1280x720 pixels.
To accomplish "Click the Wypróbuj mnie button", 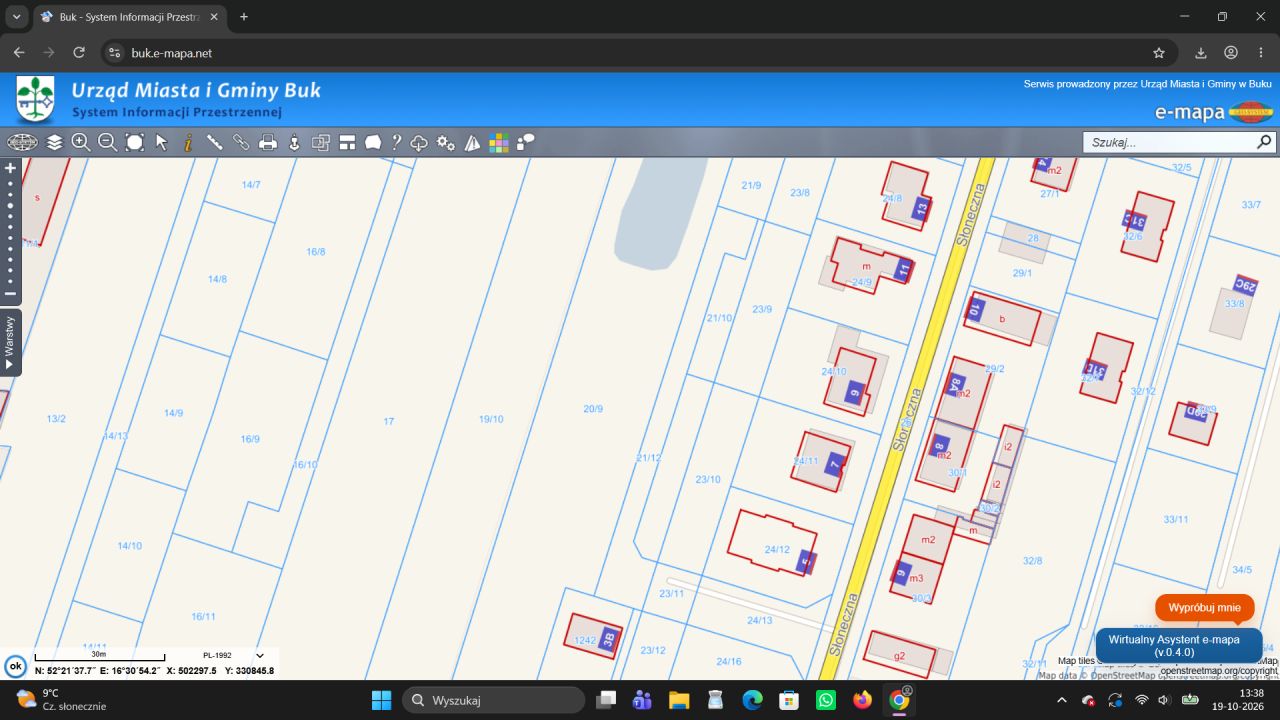I will pyautogui.click(x=1204, y=607).
